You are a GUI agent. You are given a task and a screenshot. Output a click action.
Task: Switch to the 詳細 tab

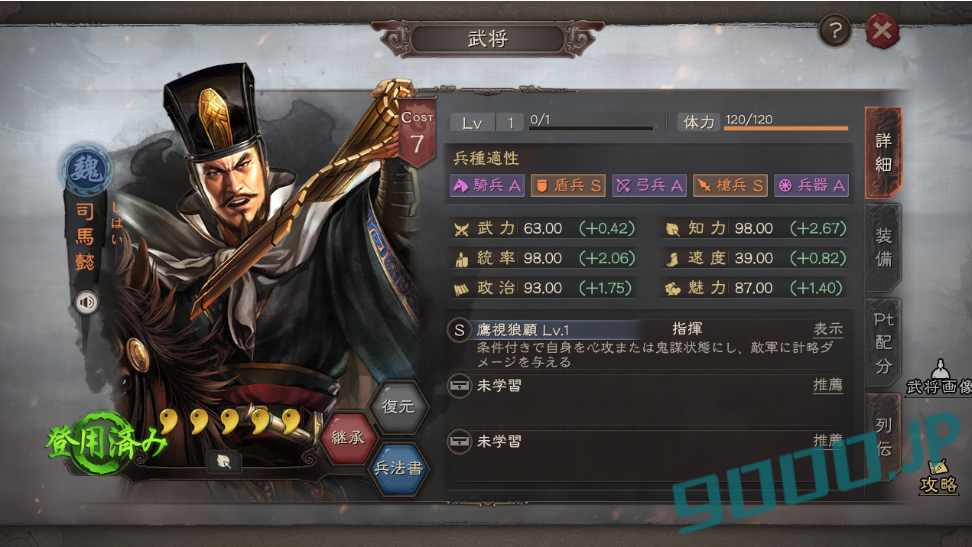point(883,153)
